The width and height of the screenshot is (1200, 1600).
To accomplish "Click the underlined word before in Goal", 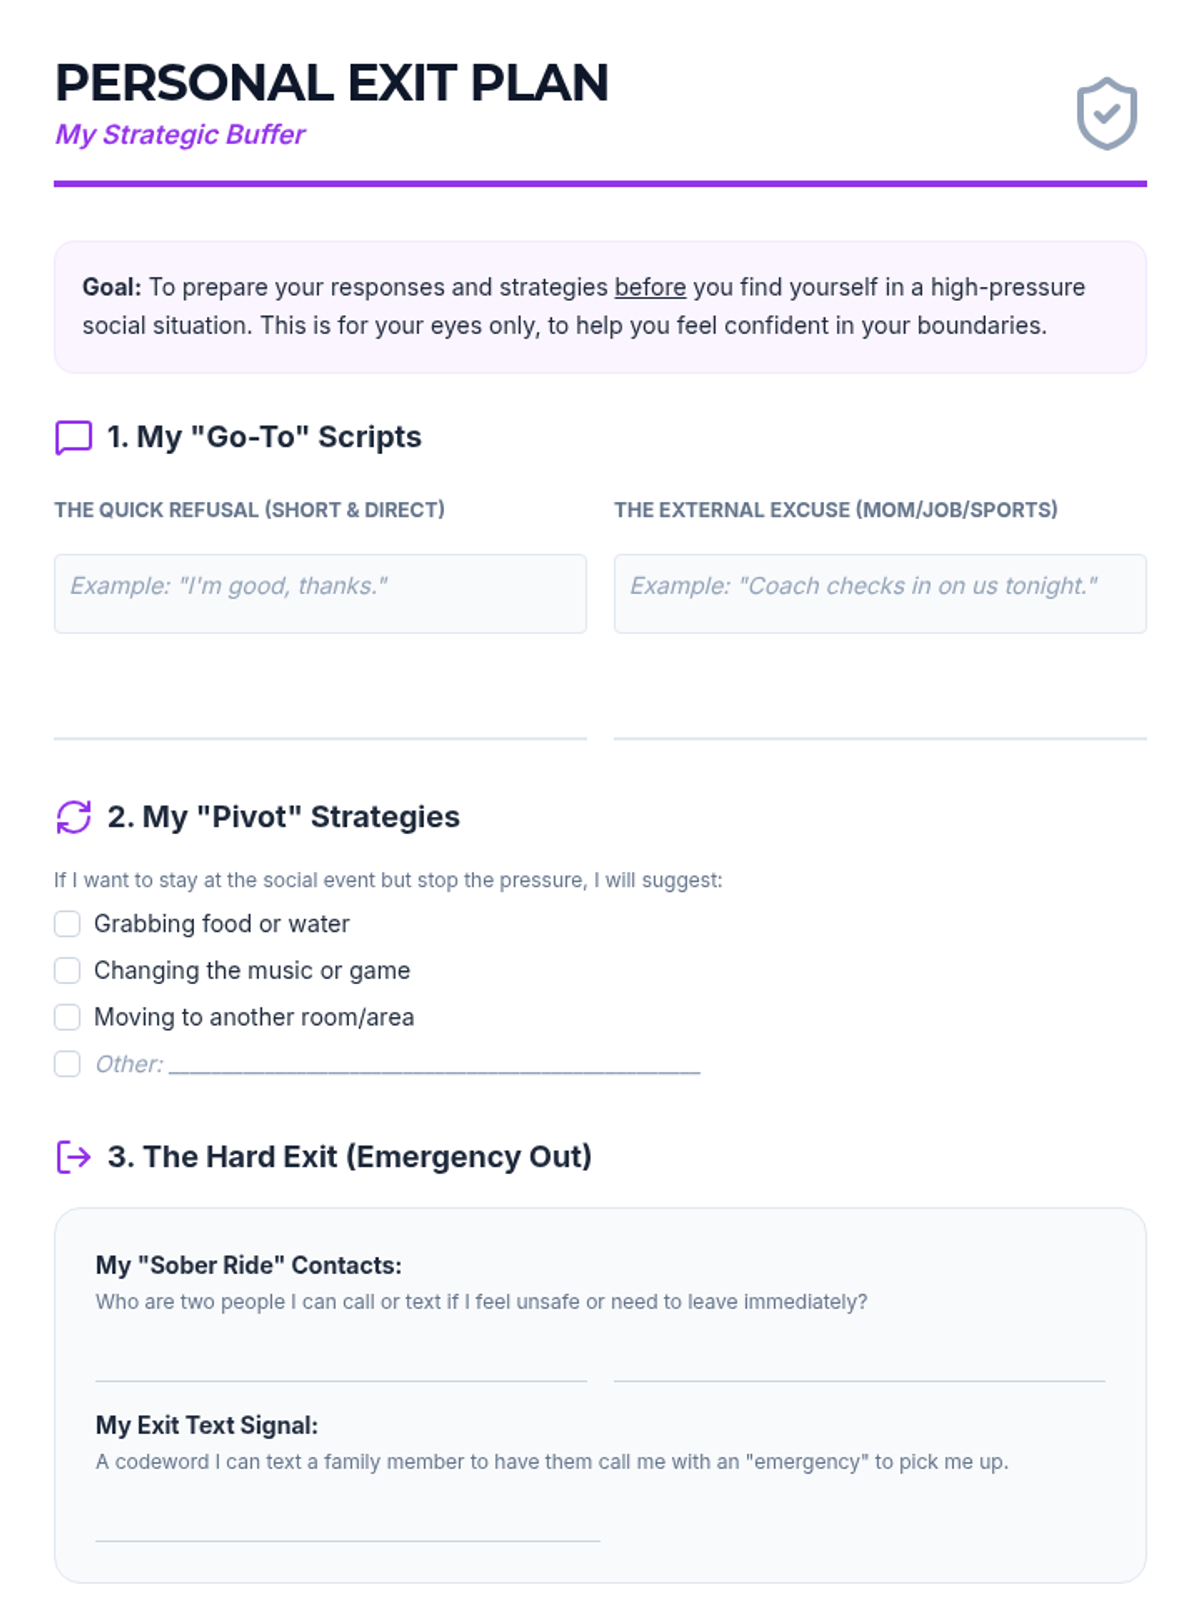I will pyautogui.click(x=650, y=288).
